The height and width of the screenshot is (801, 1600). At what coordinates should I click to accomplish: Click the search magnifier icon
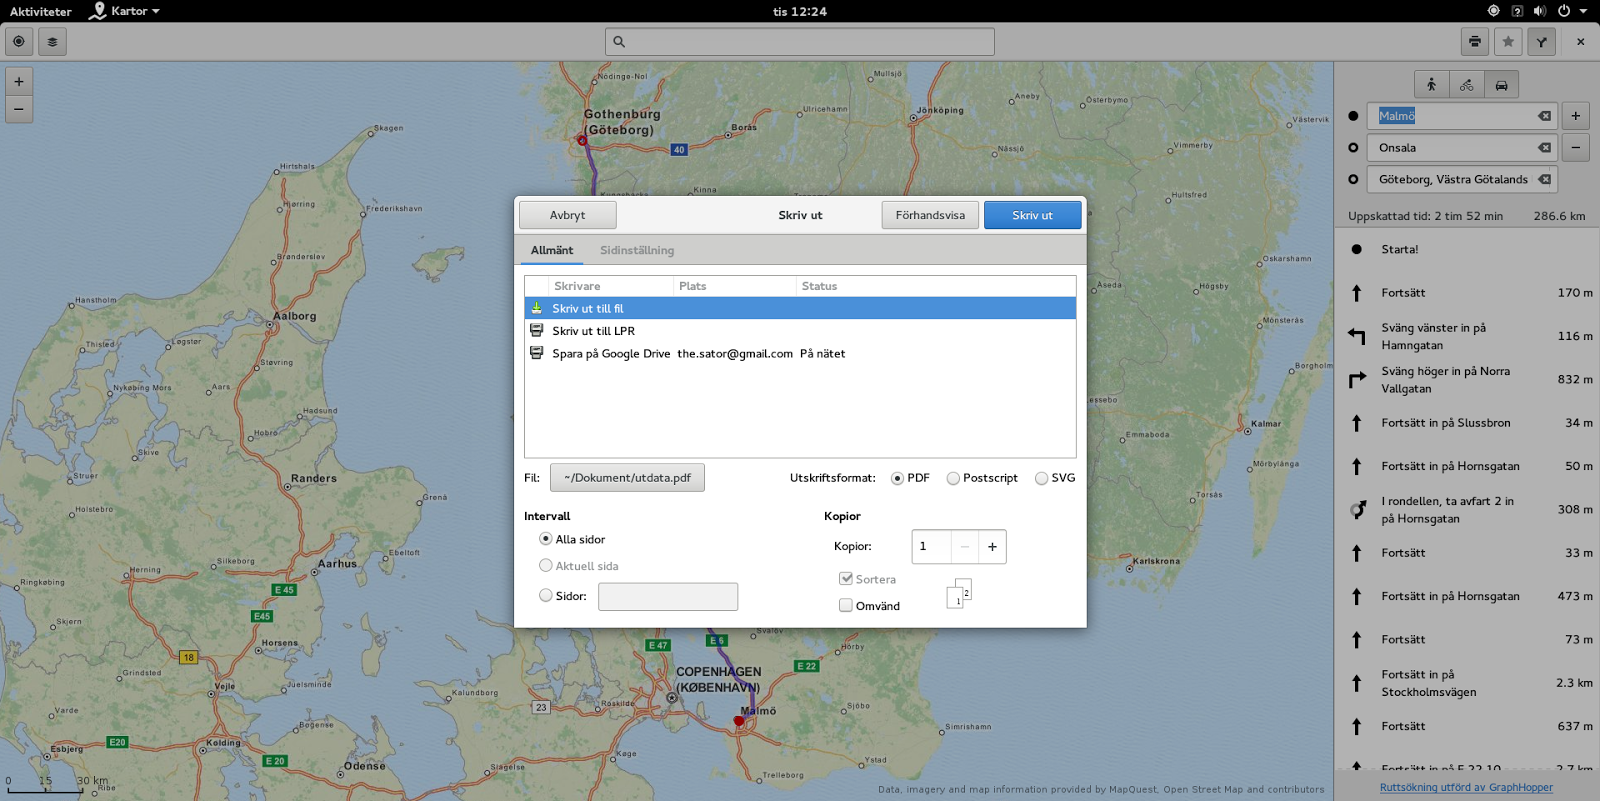coord(619,42)
